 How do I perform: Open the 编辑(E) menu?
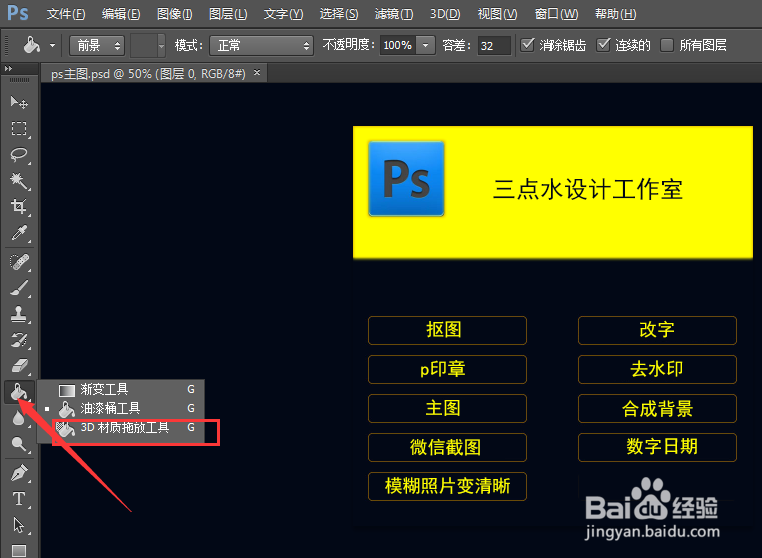(121, 14)
